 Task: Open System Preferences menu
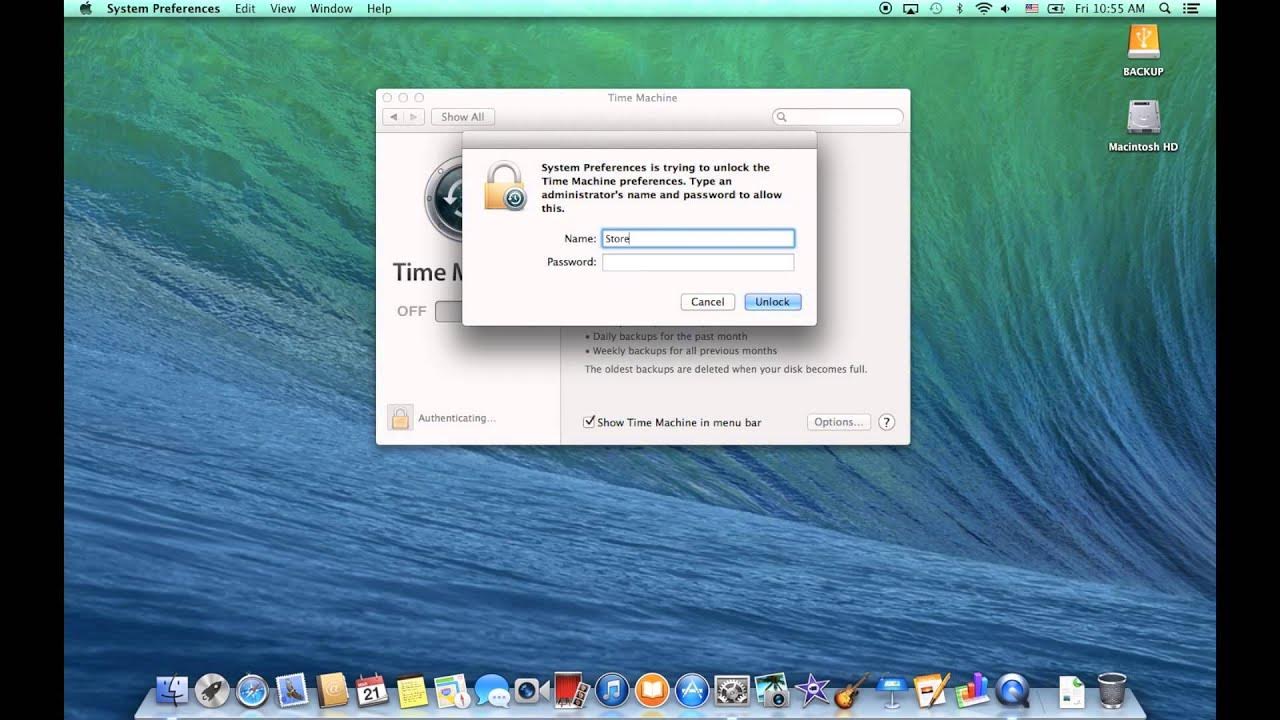tap(163, 8)
